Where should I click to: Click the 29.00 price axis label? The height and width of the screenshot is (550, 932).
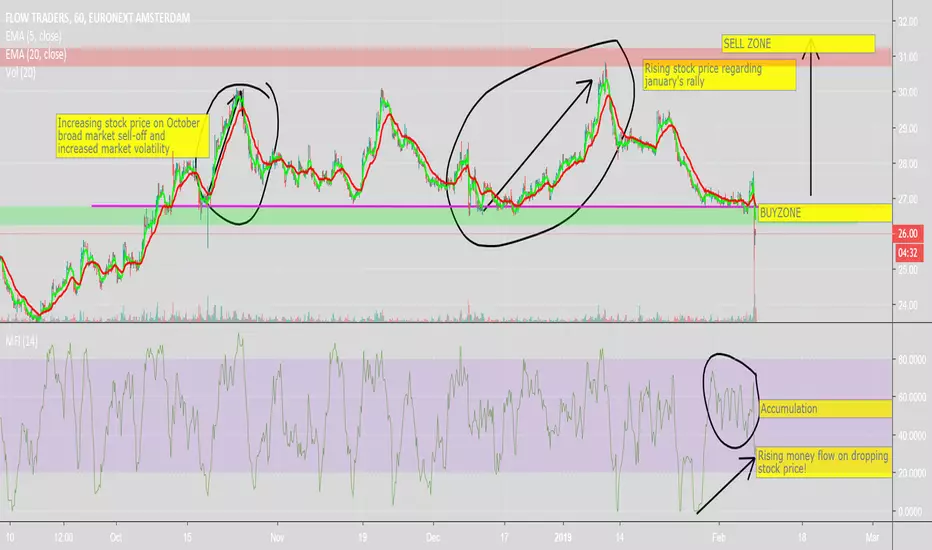[908, 128]
